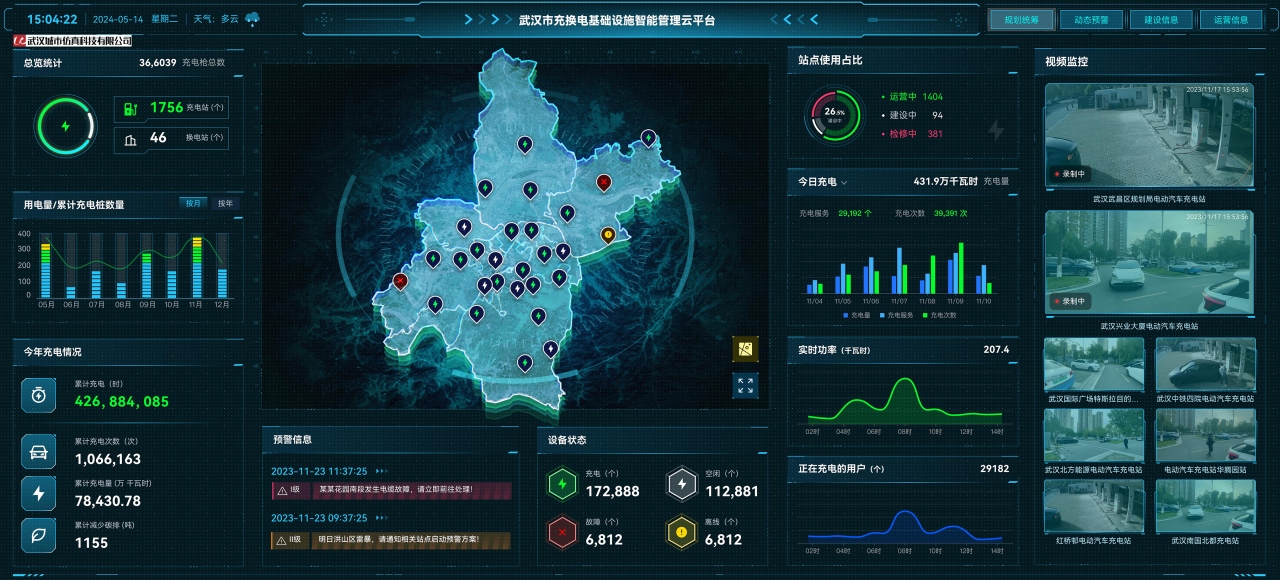Click the red fault hexagon status icon
Image resolution: width=1280 pixels, height=580 pixels.
coord(561,532)
